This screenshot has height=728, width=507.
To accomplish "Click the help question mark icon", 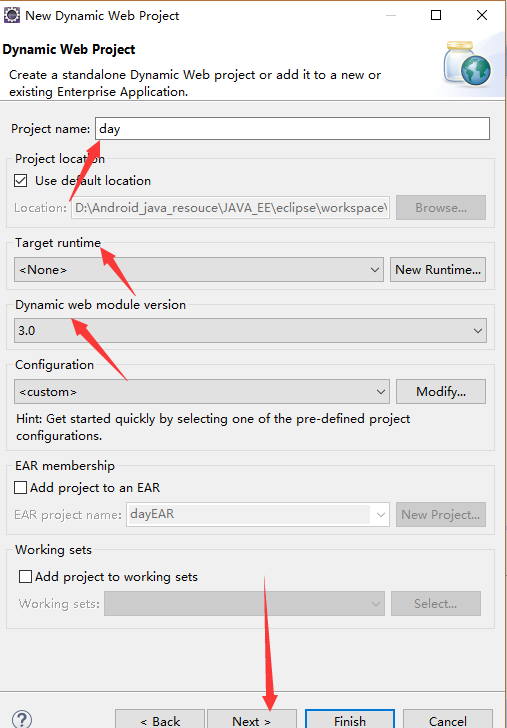I will click(22, 719).
